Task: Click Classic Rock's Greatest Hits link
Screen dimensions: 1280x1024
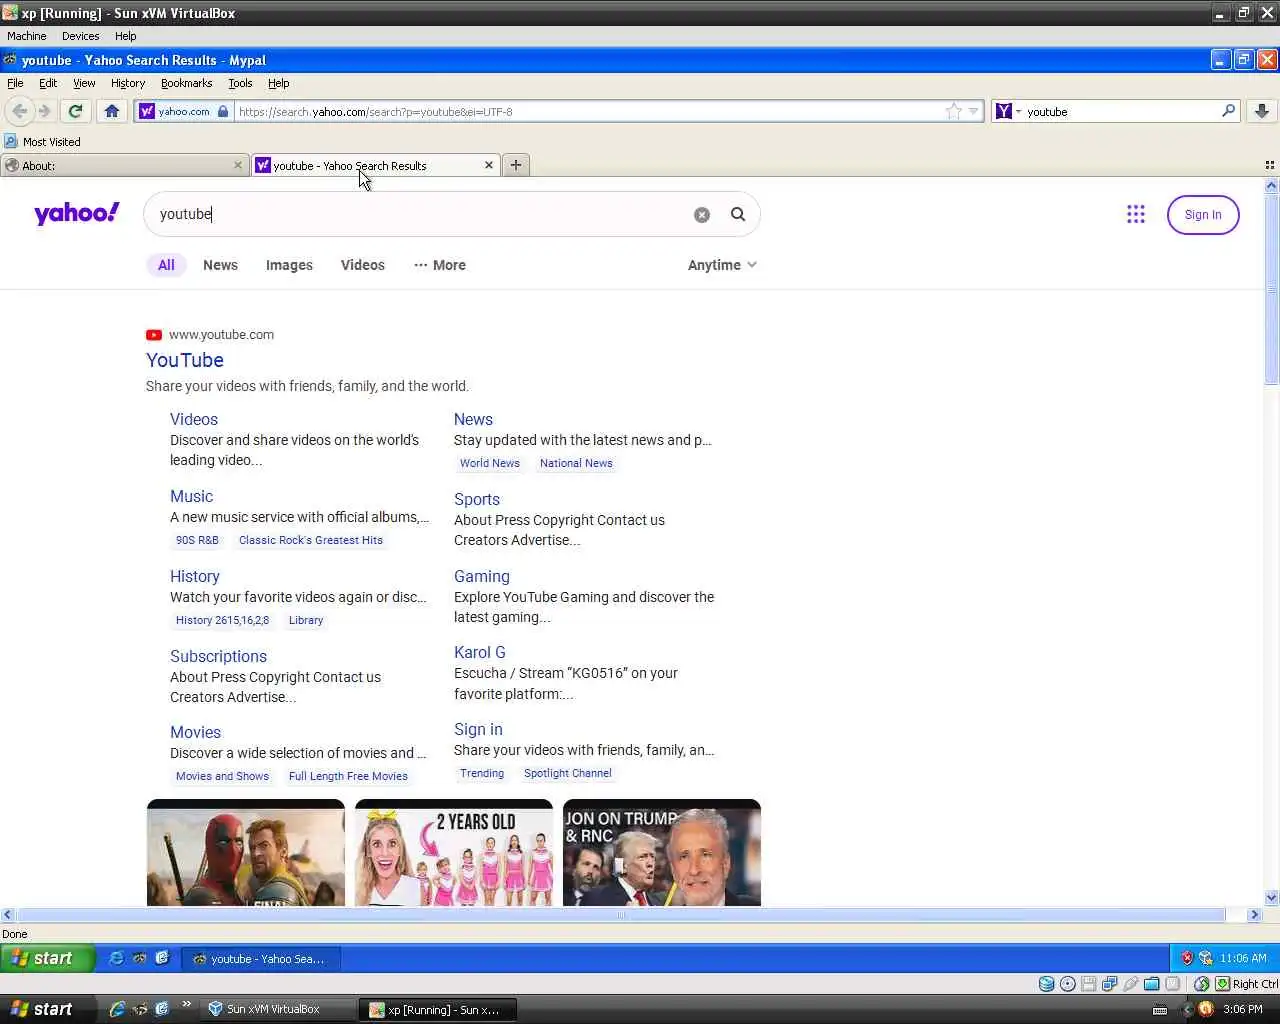Action: [311, 540]
